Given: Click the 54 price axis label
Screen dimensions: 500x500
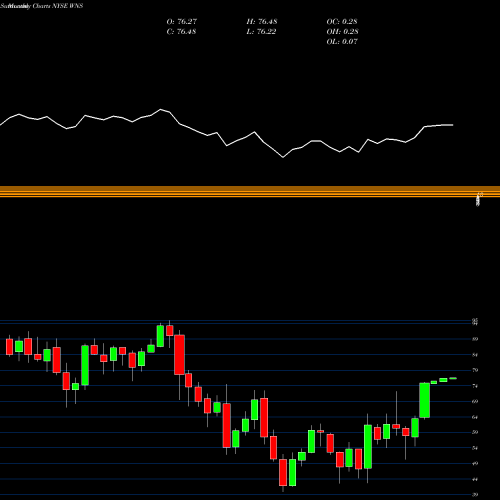Looking at the screenshot, I should (x=475, y=448).
